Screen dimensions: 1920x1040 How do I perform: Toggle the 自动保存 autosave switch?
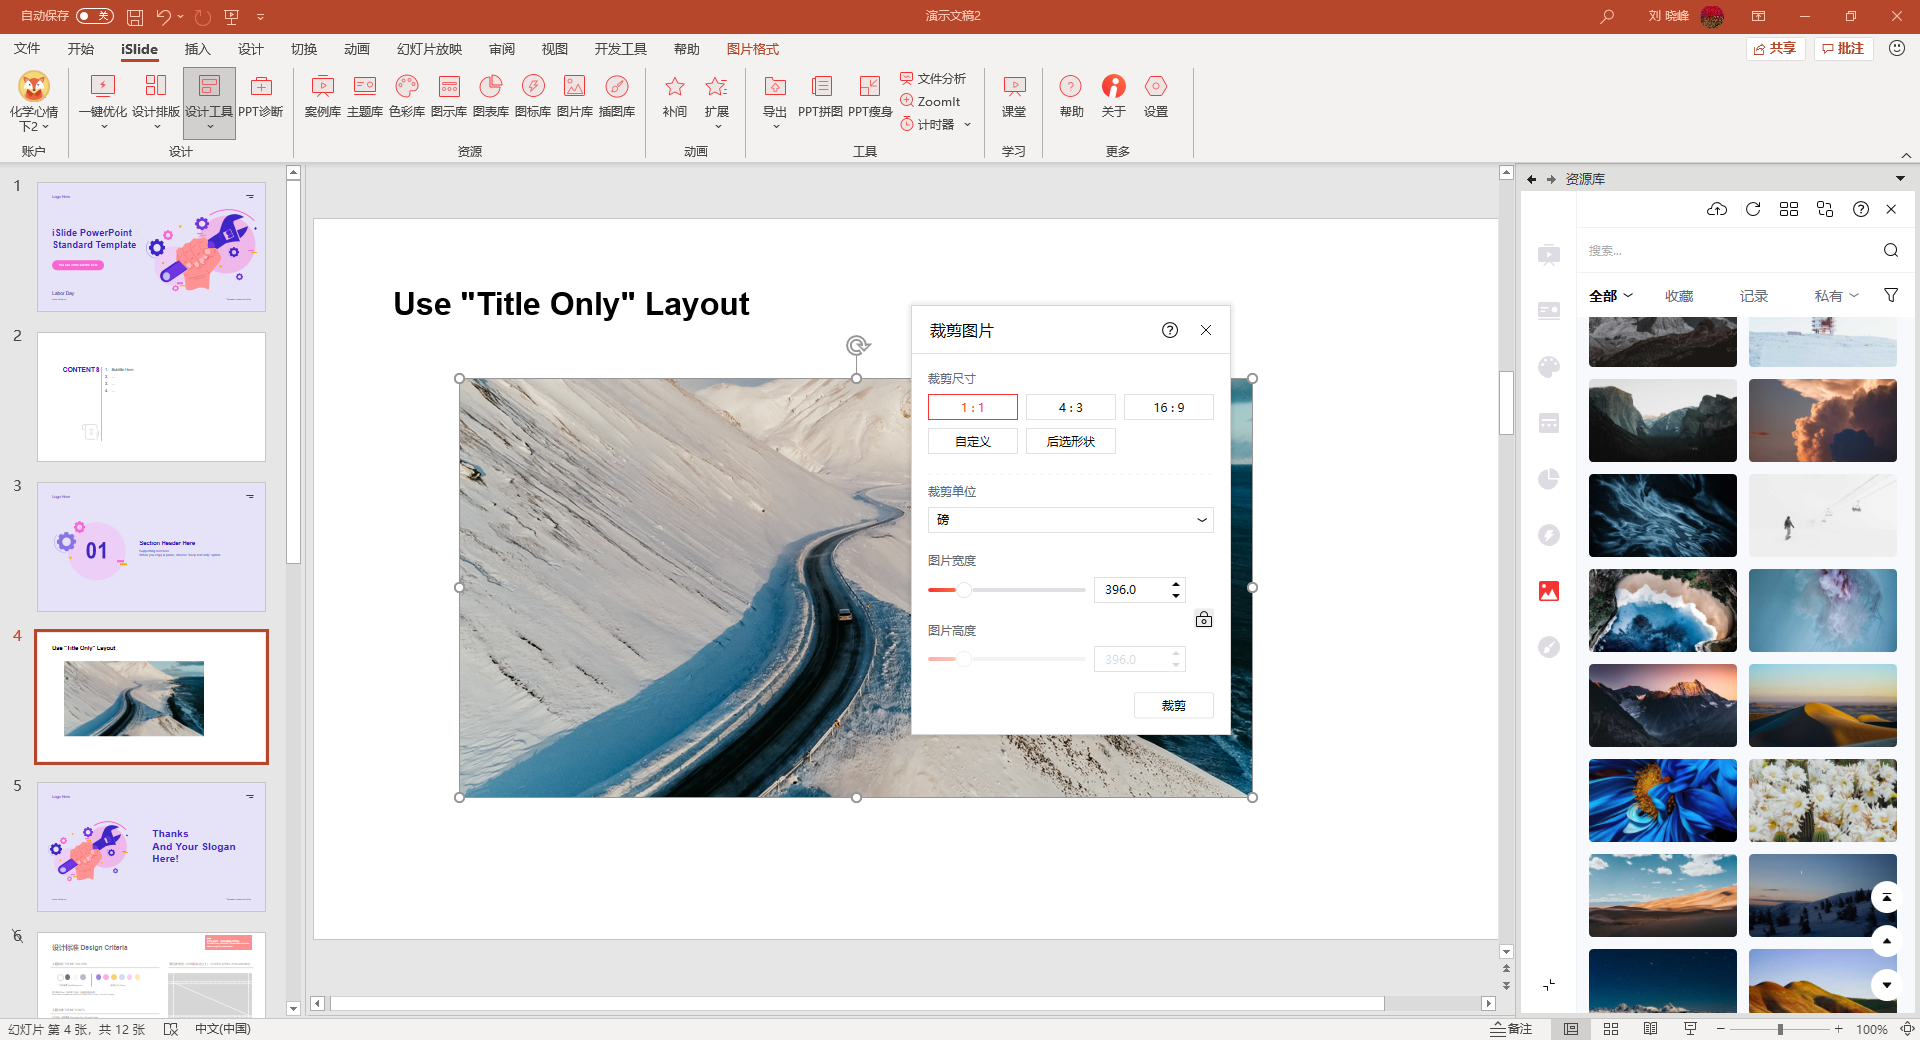(x=95, y=16)
